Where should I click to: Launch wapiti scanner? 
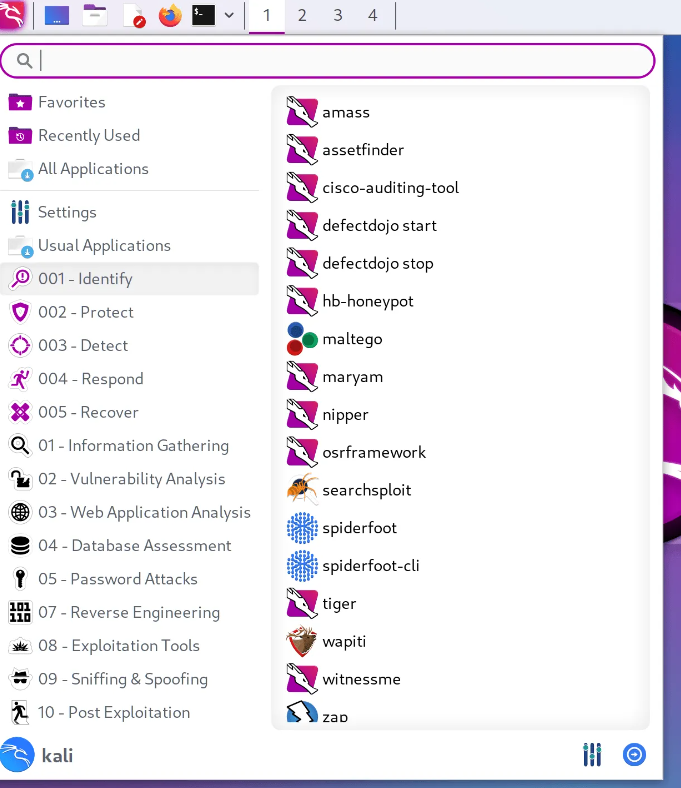pos(460,641)
